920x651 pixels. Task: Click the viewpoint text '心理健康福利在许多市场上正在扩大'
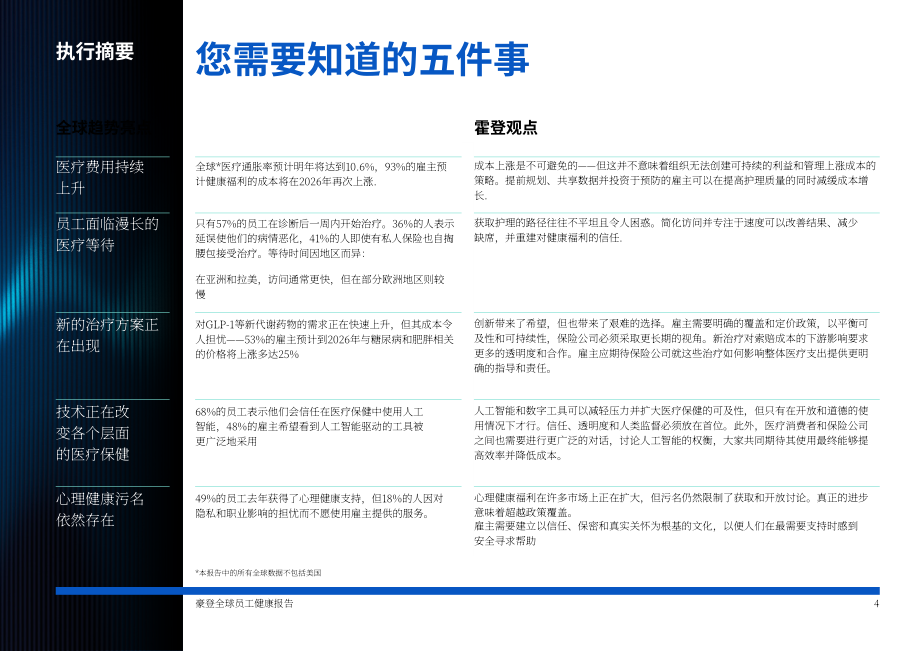tap(671, 505)
